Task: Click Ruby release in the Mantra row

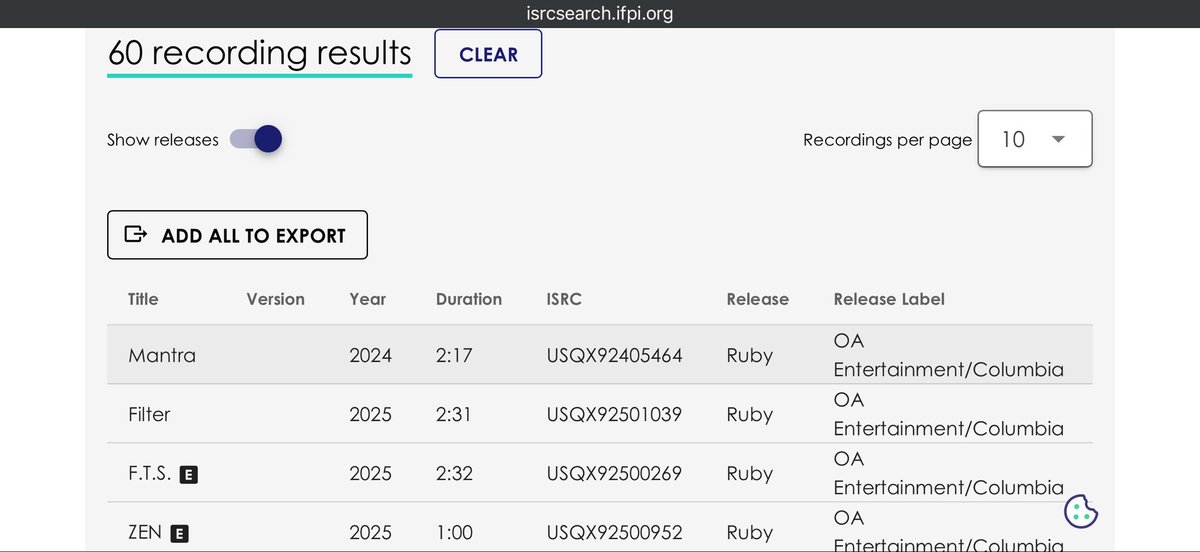Action: pos(750,355)
